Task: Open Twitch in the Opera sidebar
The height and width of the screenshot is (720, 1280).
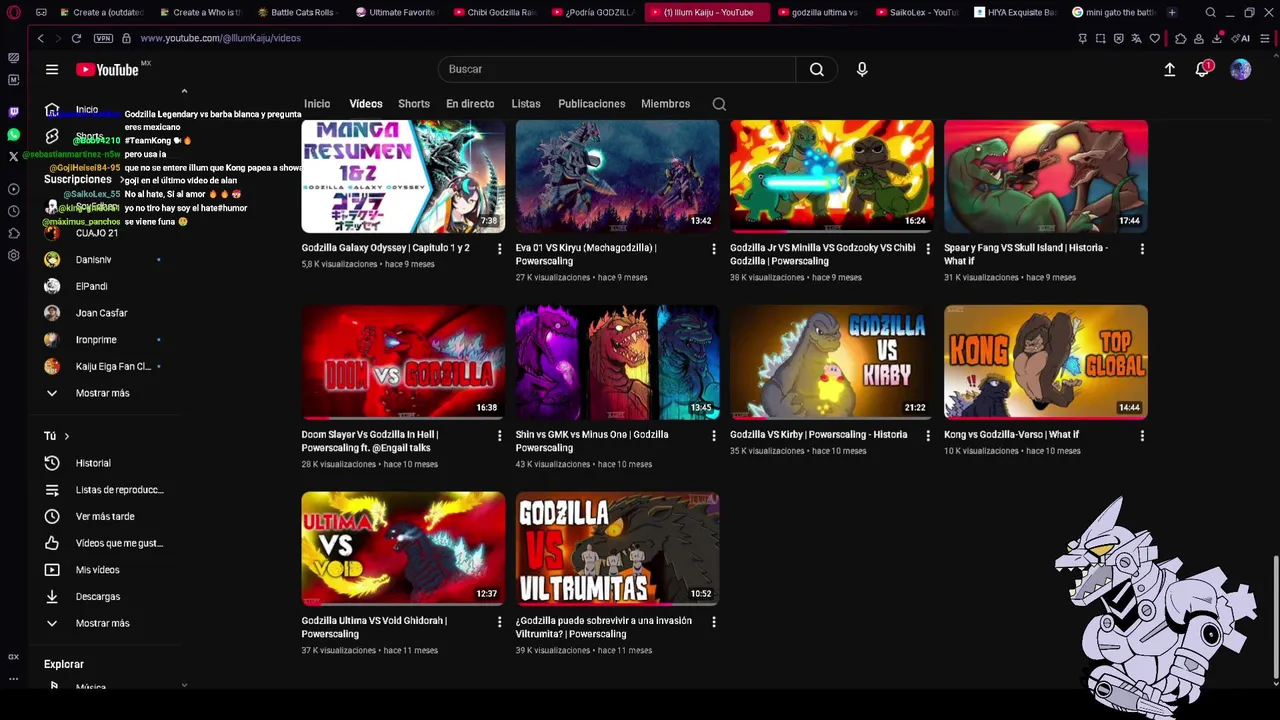Action: (13, 112)
